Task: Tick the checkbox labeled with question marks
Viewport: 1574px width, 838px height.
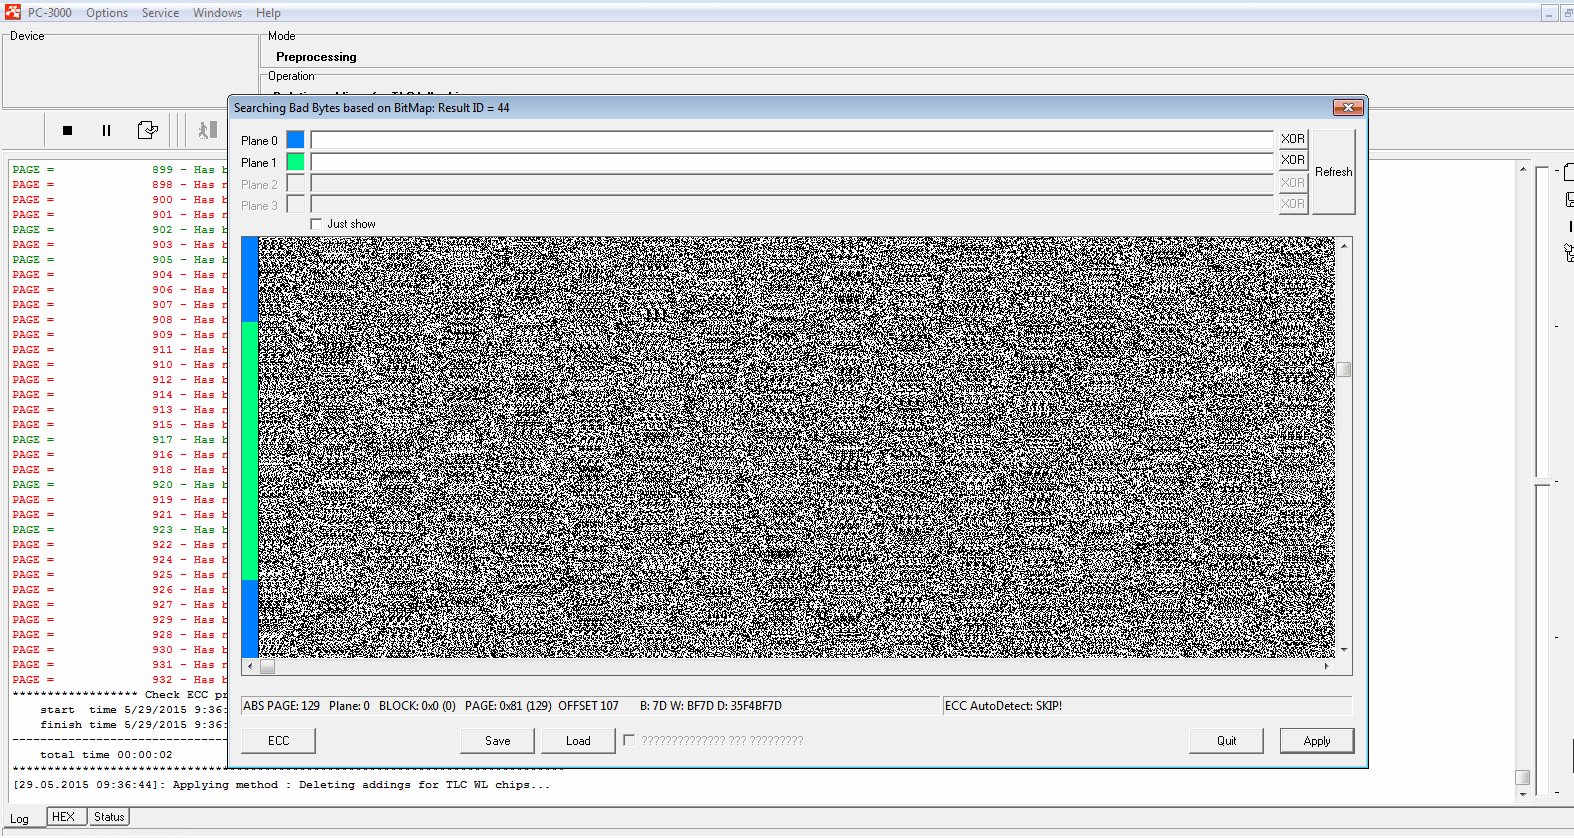Action: click(x=629, y=740)
